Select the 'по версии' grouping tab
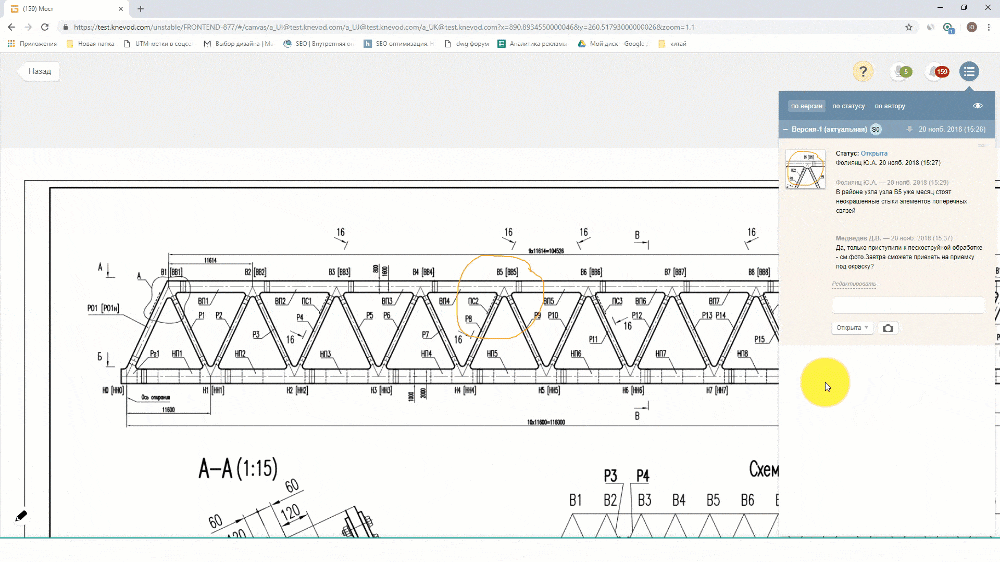Viewport: 1000px width, 562px height. 807,106
